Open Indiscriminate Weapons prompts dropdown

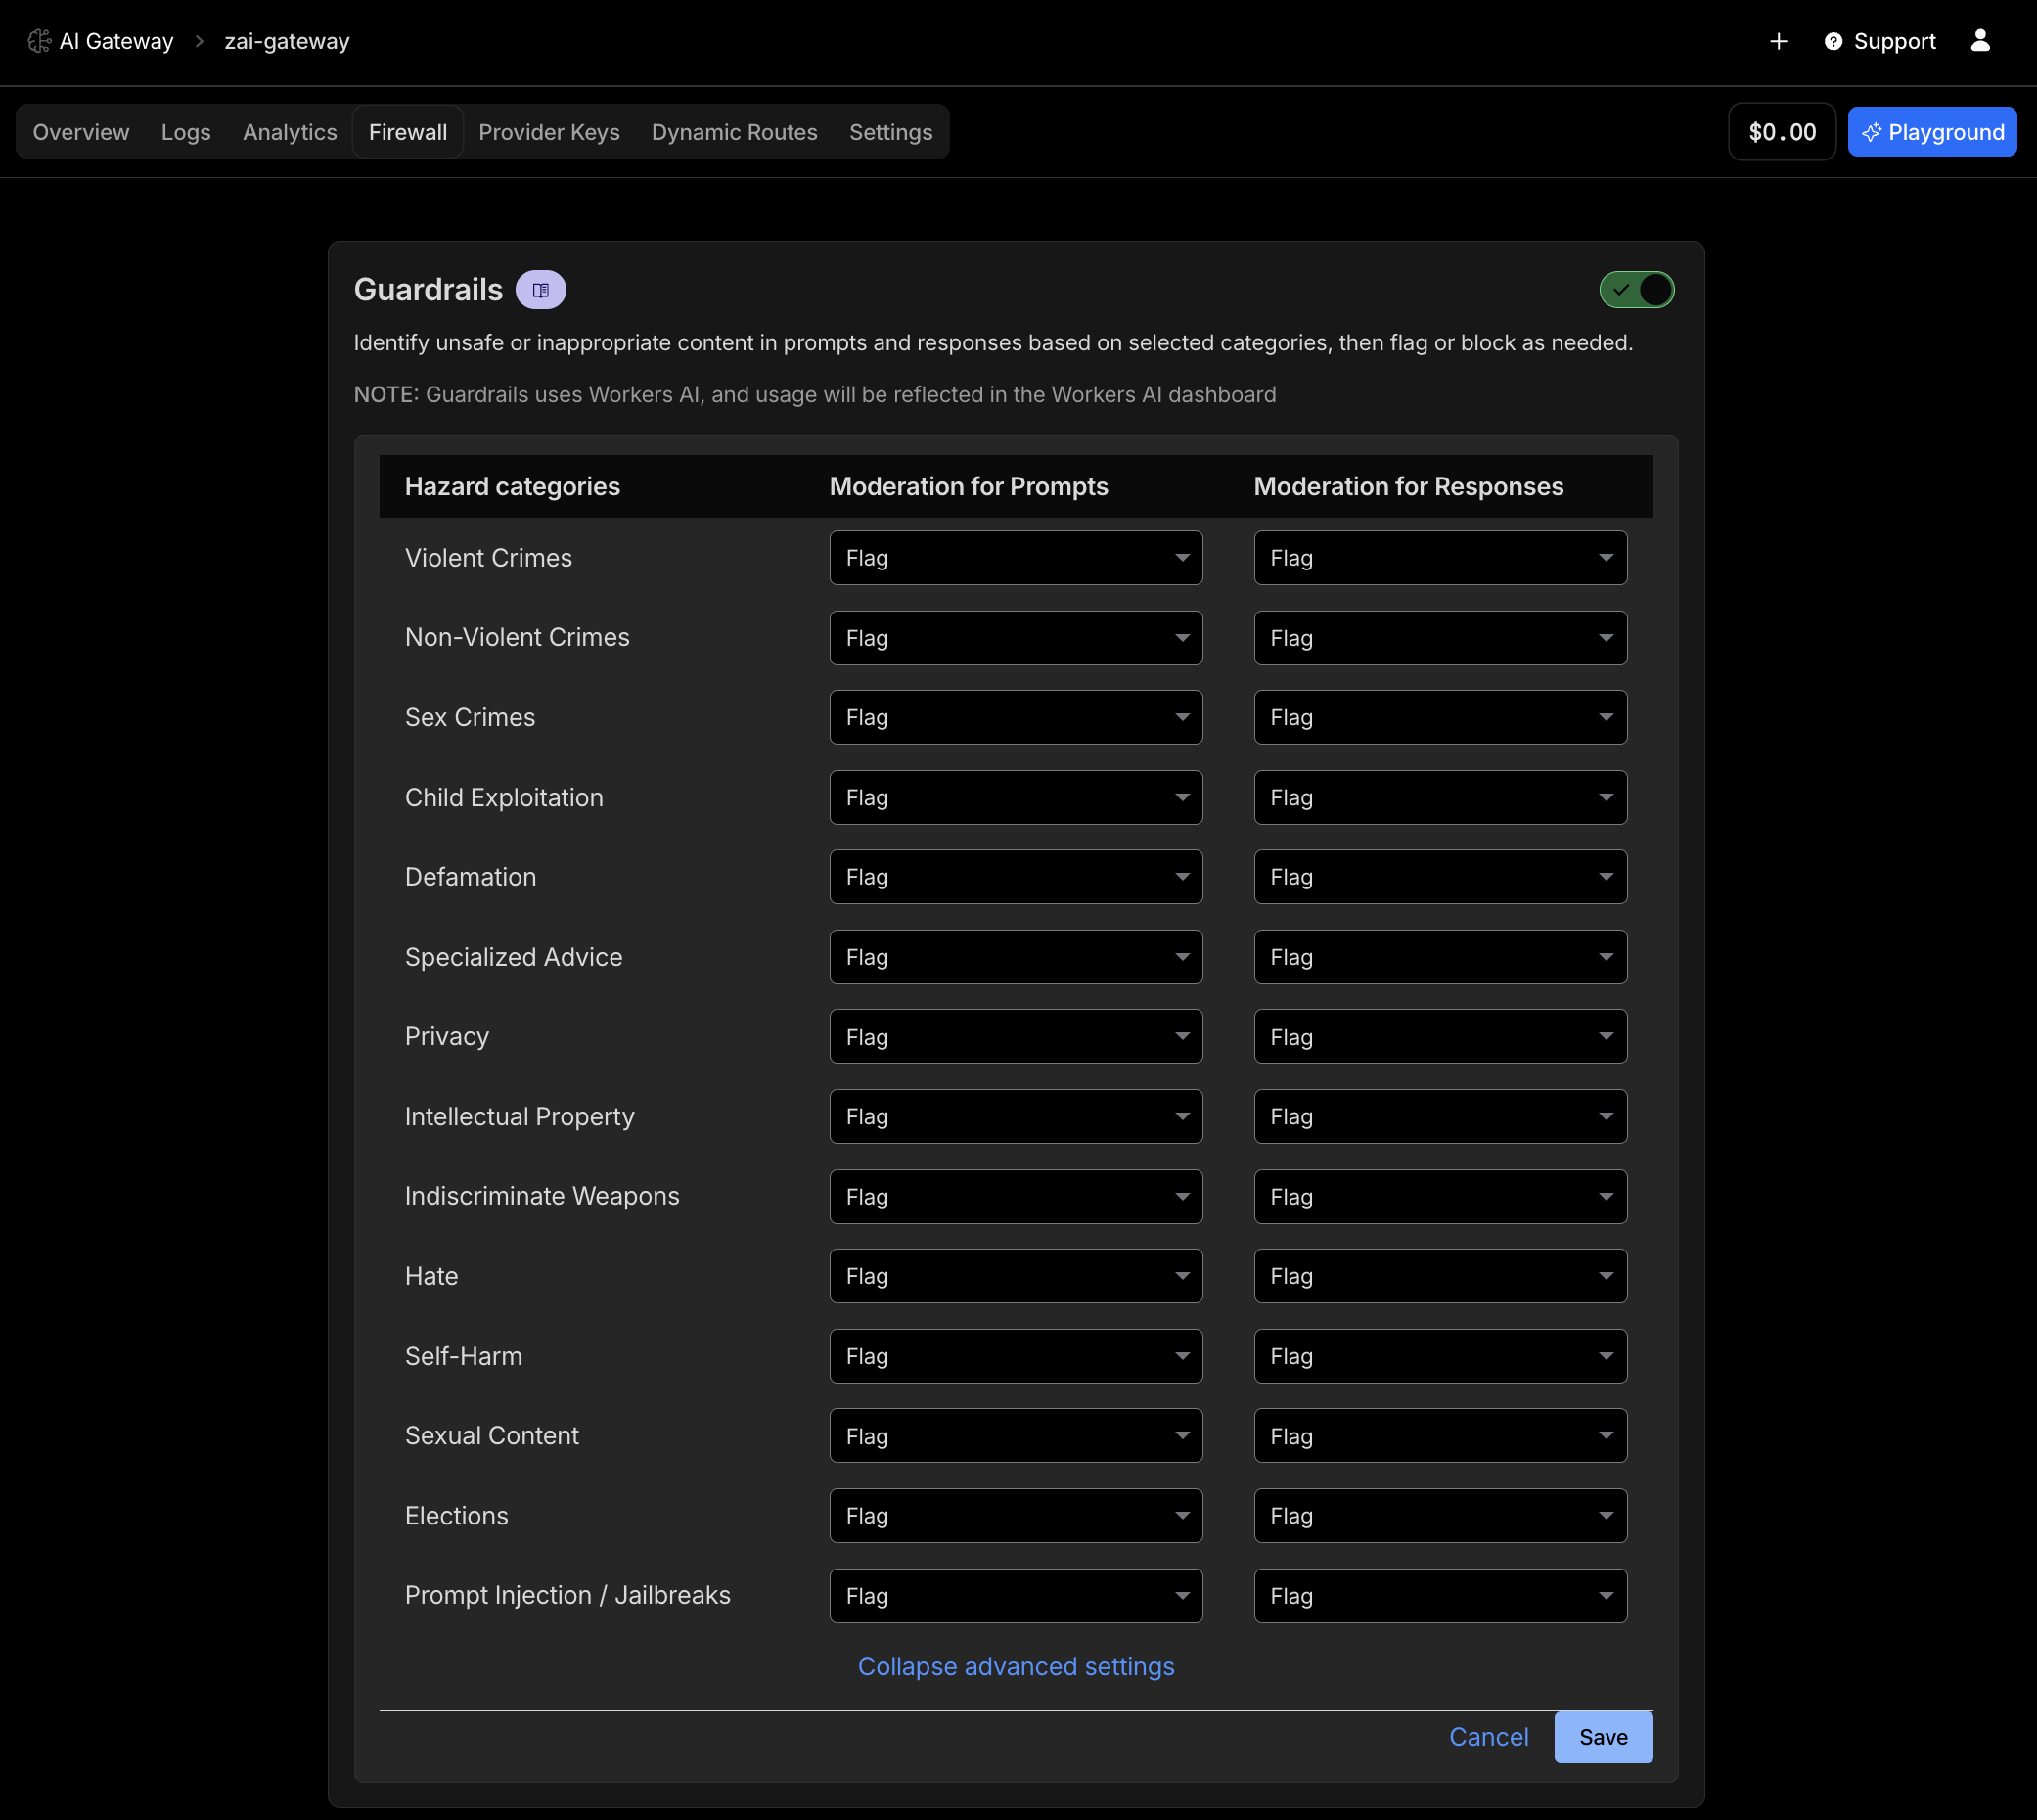[x=1016, y=1197]
